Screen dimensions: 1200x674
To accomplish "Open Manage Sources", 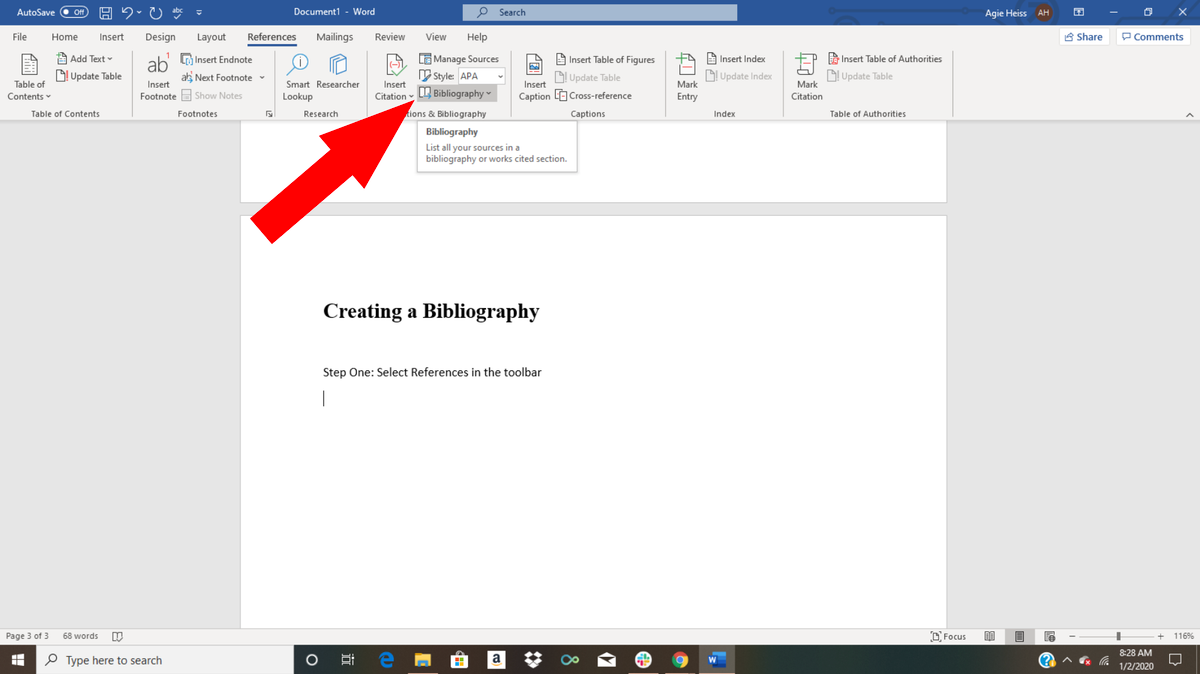I will [x=459, y=59].
